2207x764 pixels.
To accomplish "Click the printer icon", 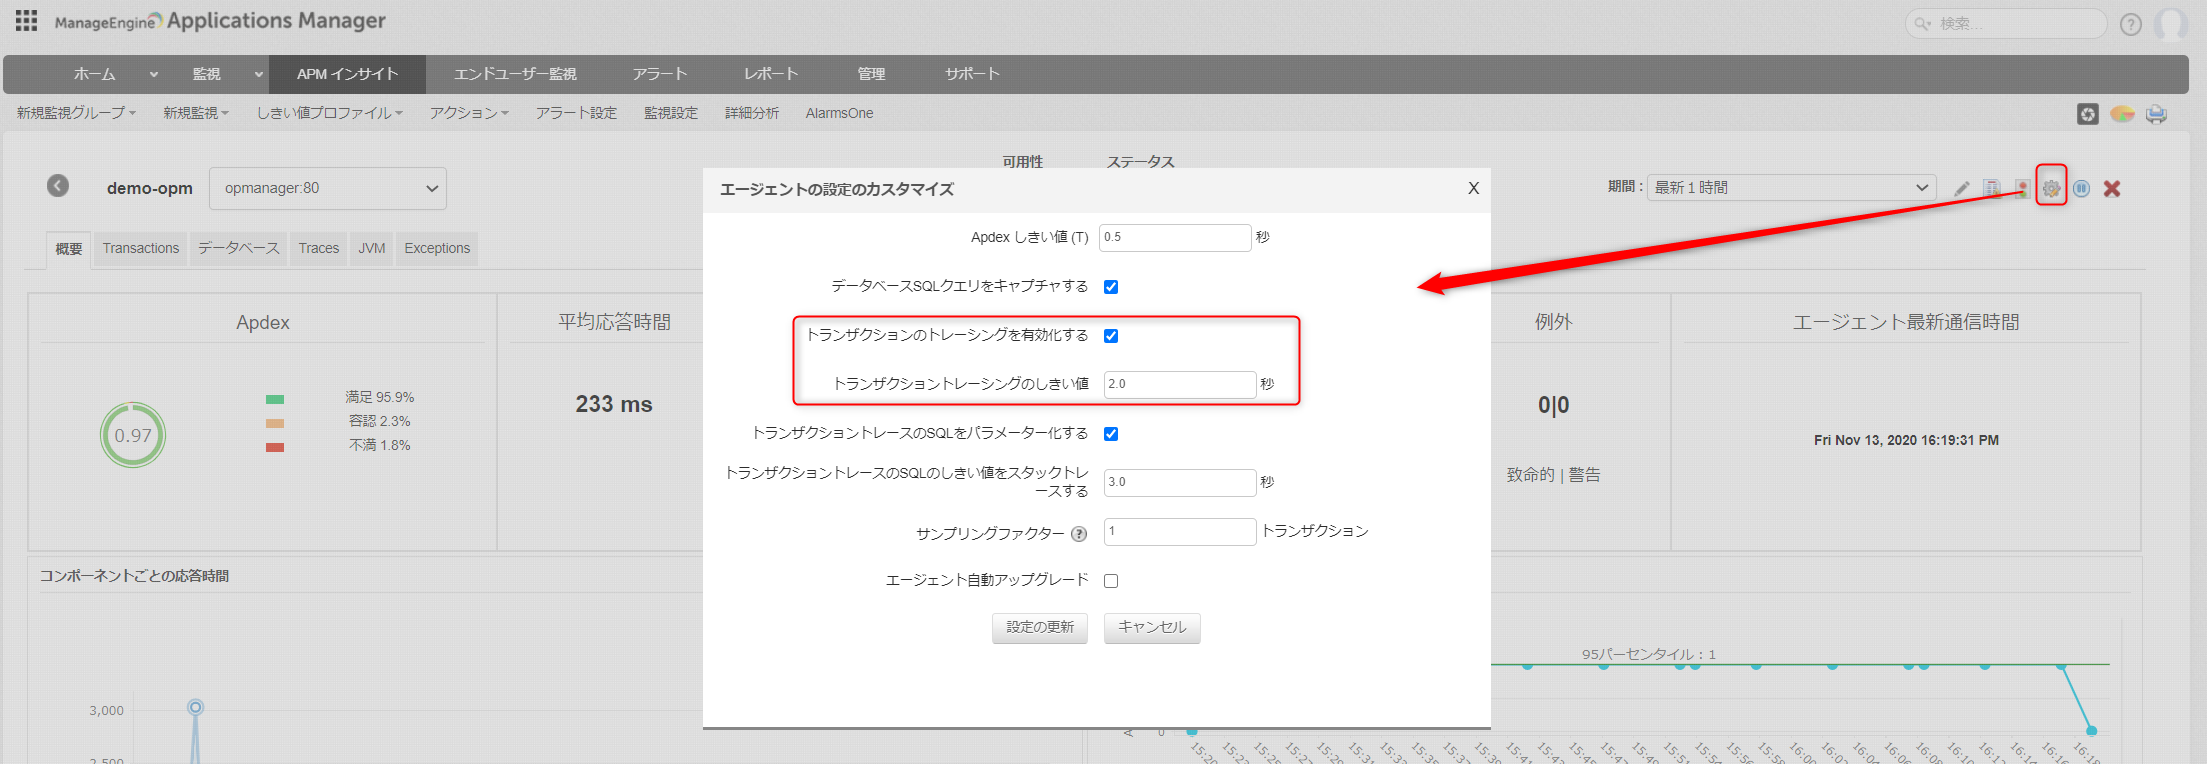I will [x=2156, y=114].
